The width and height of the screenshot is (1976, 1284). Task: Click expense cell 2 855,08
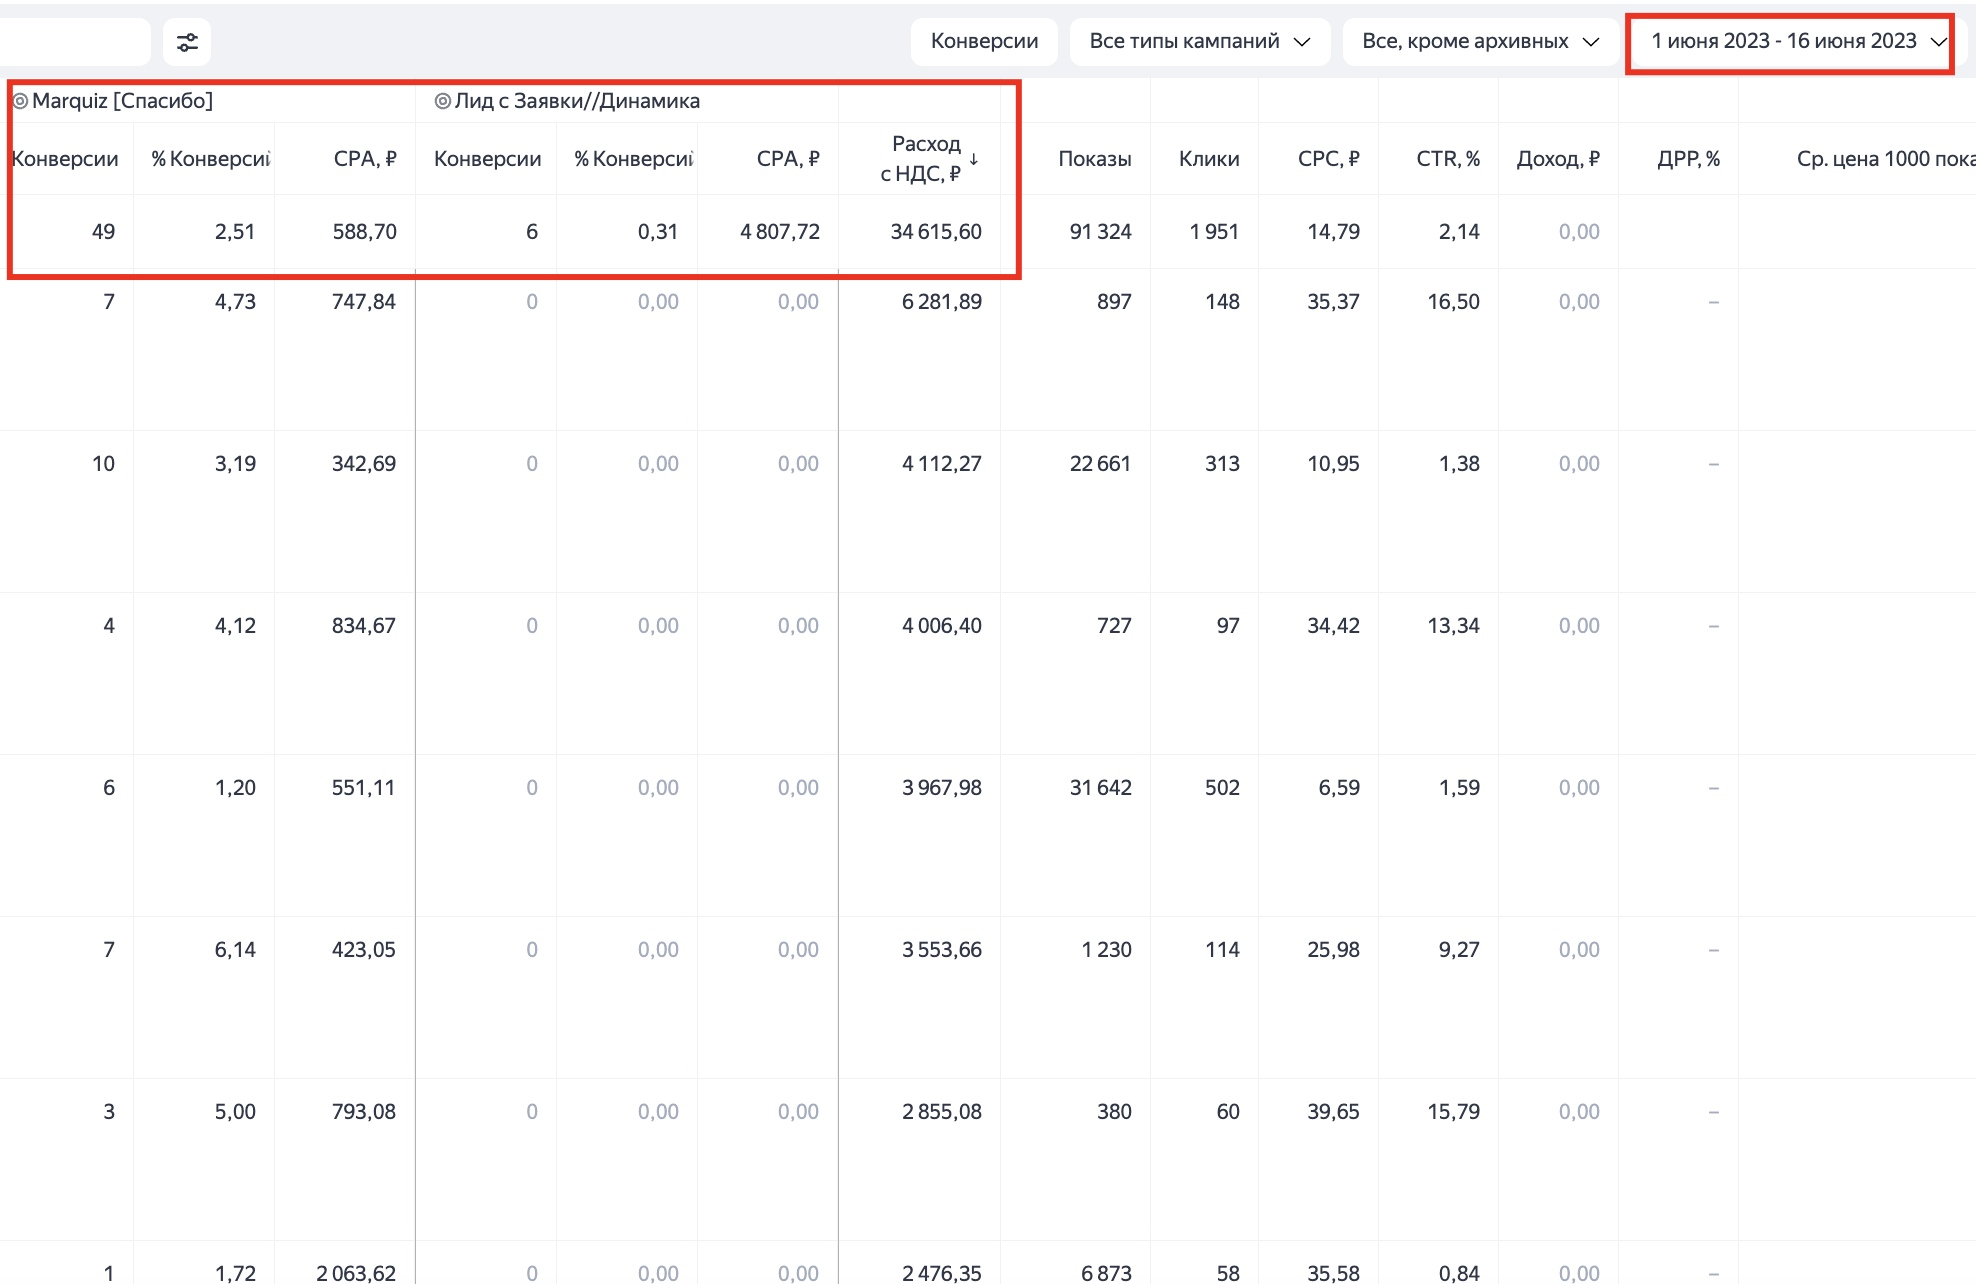point(942,1112)
